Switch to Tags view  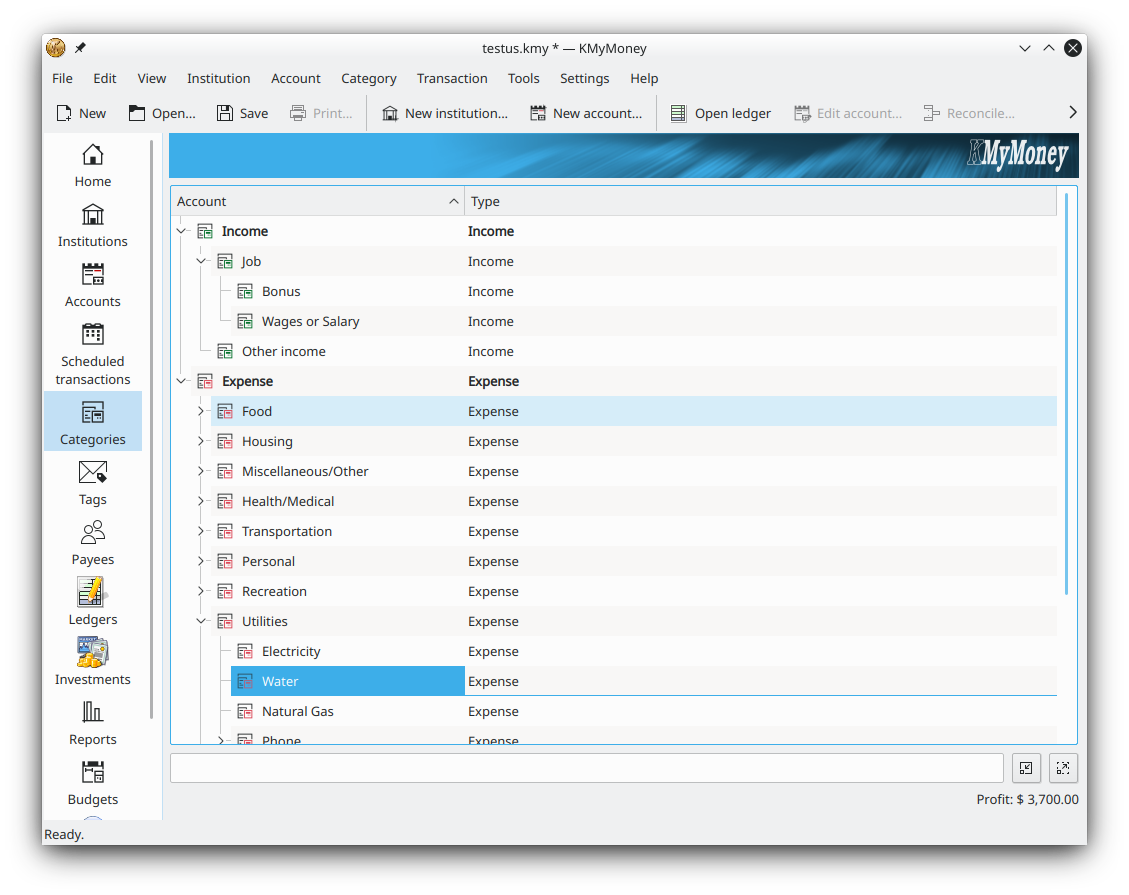click(x=92, y=483)
